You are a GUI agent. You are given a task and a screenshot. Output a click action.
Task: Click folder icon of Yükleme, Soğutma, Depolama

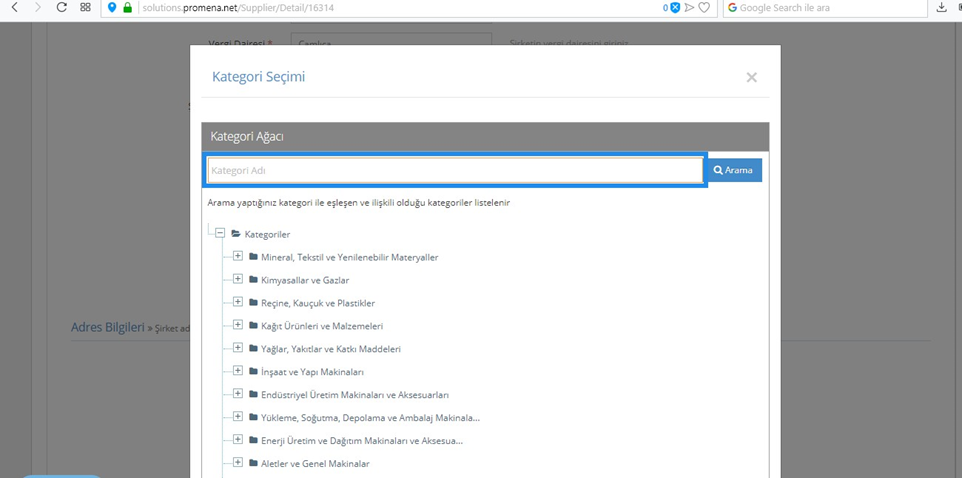coord(253,417)
